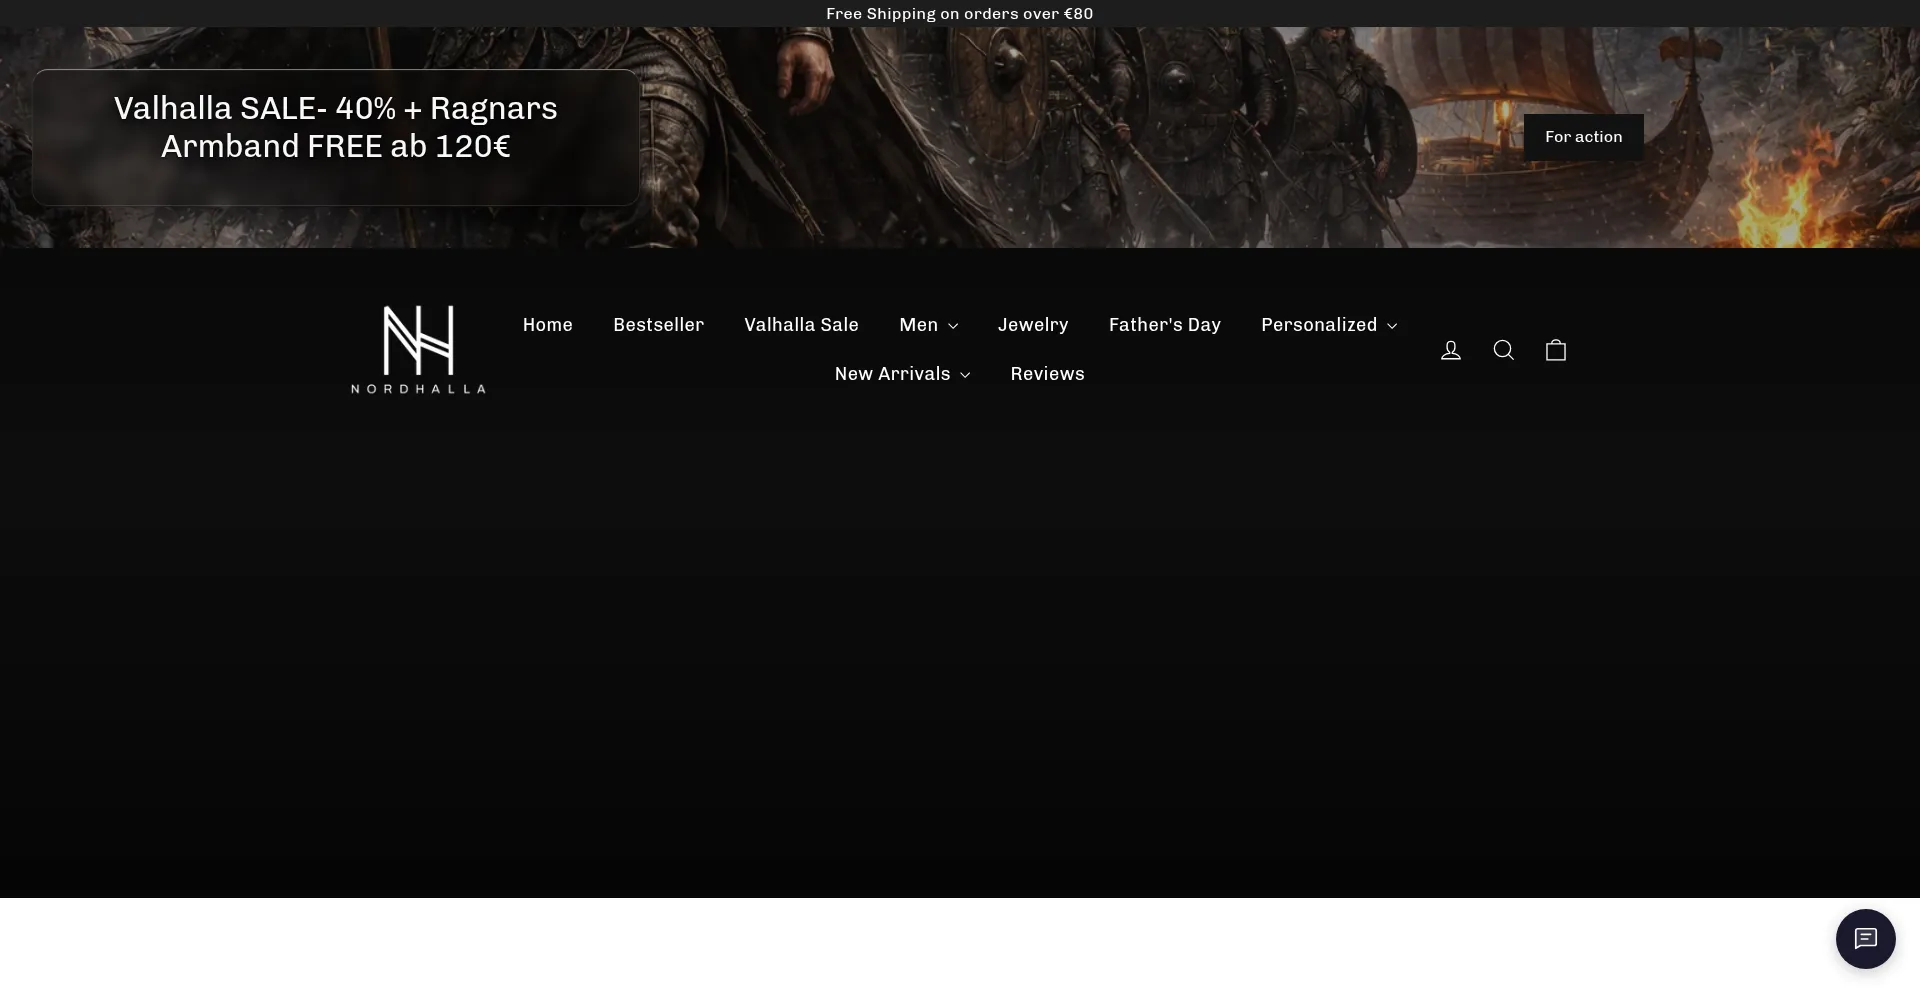Image resolution: width=1920 pixels, height=993 pixels.
Task: Open the shopping bag cart icon
Action: click(1556, 350)
